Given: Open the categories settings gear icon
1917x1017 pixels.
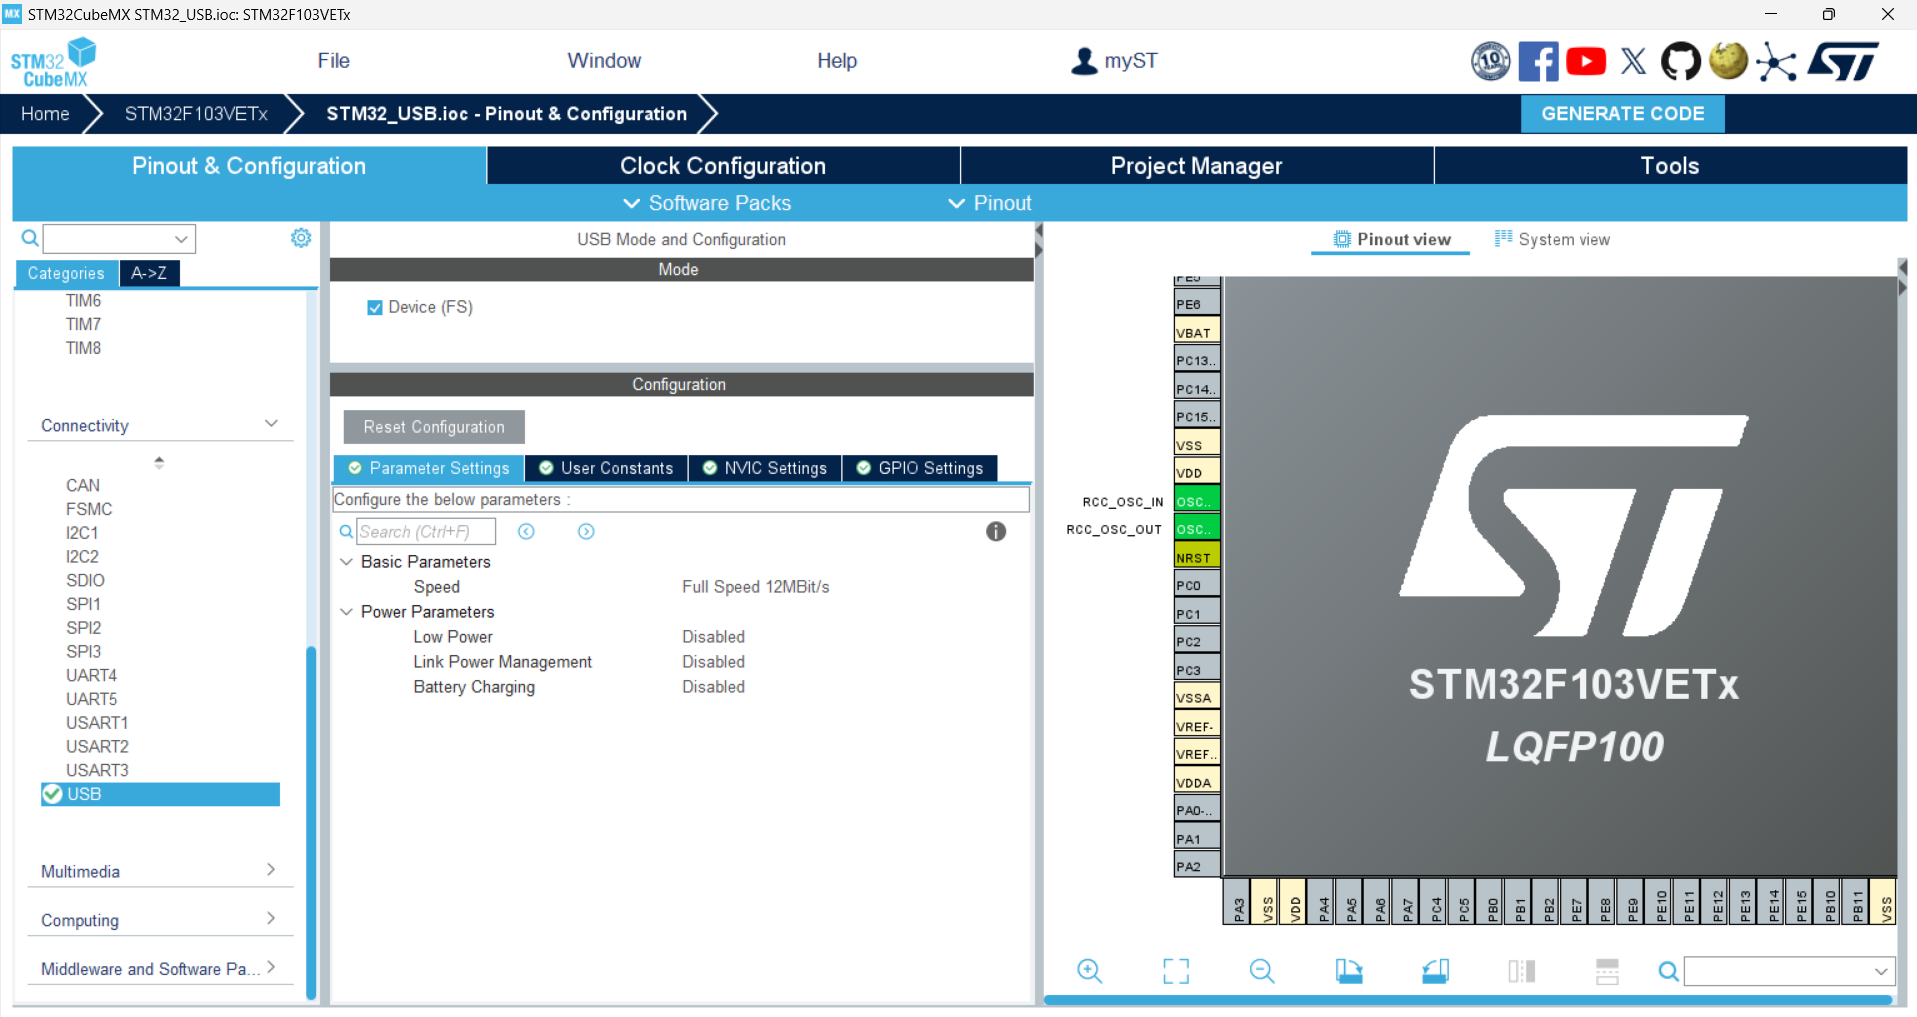Looking at the screenshot, I should point(301,238).
